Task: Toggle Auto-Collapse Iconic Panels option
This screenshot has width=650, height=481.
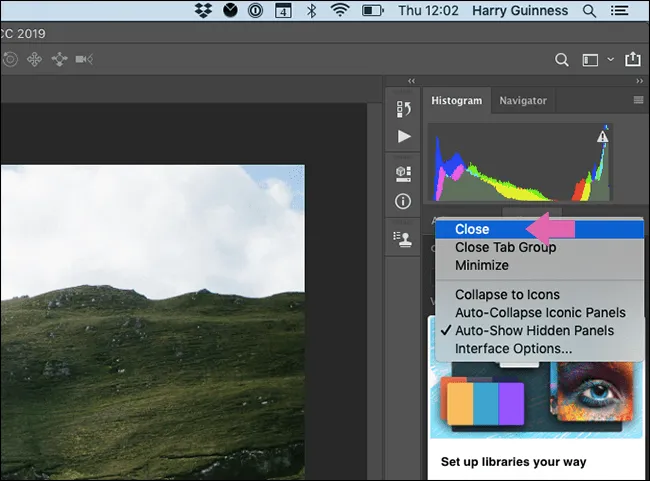Action: tap(540, 312)
